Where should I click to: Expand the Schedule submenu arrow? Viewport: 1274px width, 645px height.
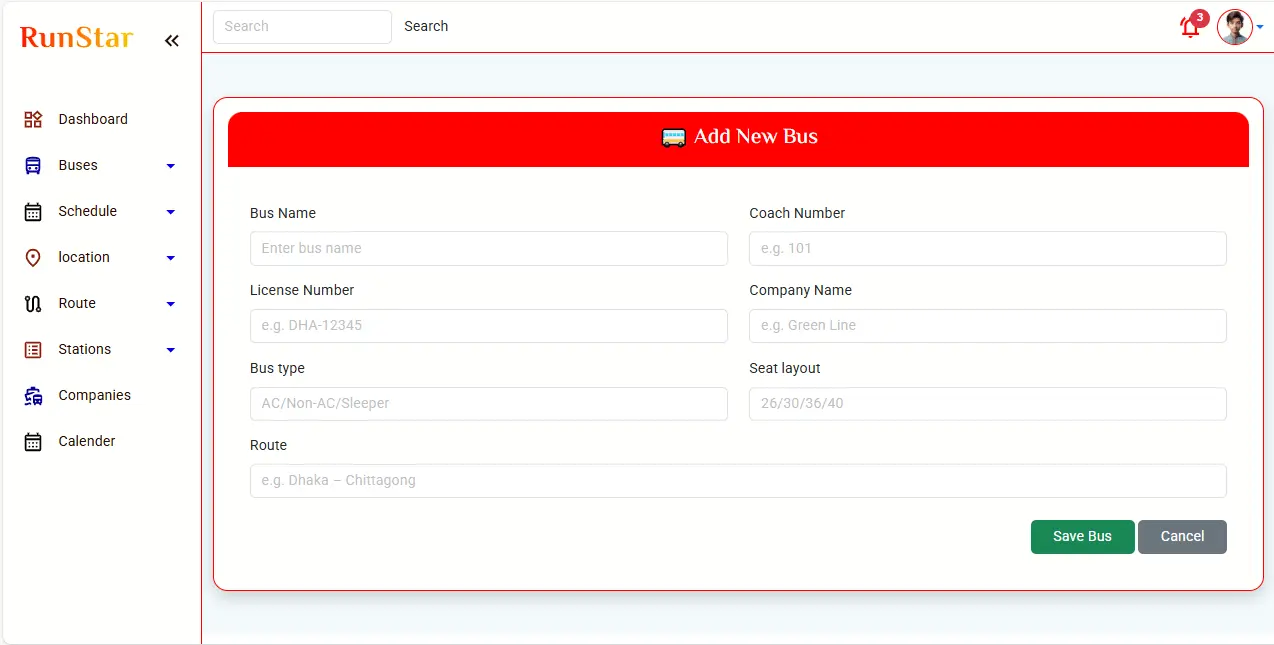point(171,212)
